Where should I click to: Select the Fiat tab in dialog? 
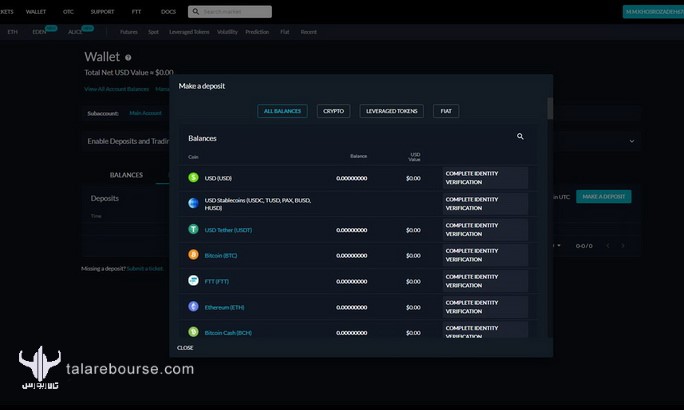pyautogui.click(x=446, y=111)
